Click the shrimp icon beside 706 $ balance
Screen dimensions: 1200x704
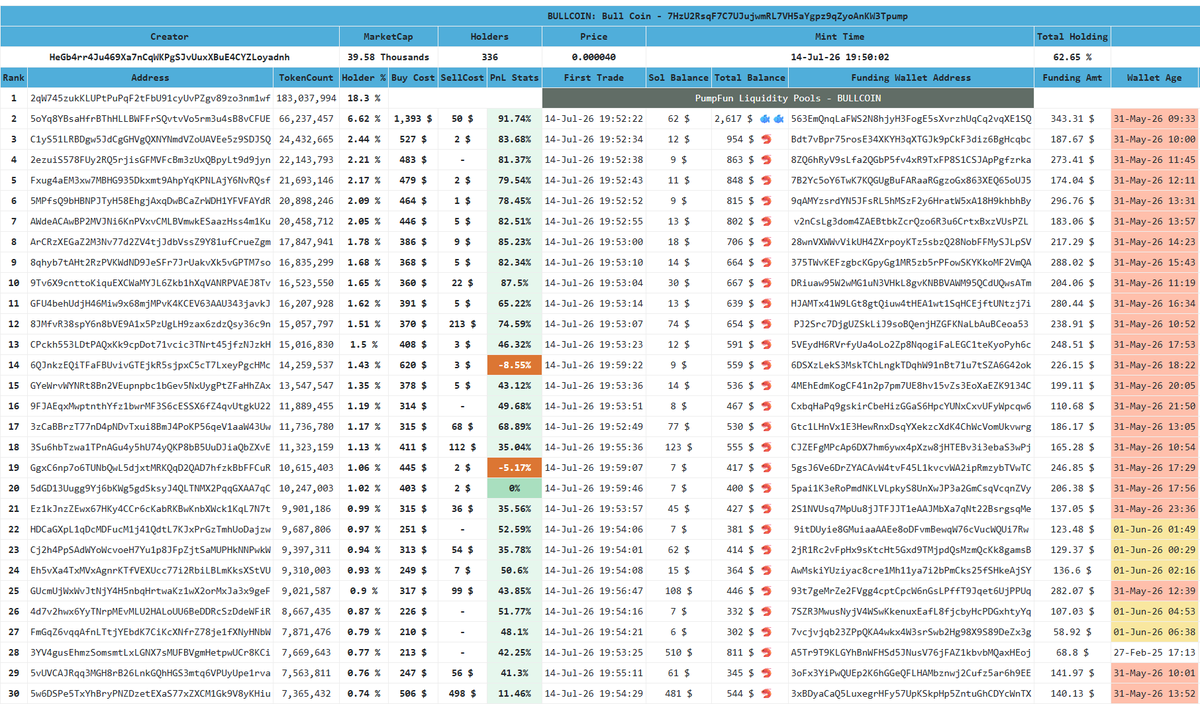[766, 241]
